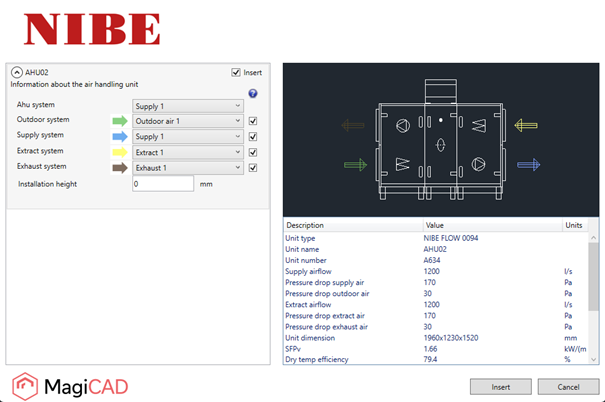Screen dimensions: 605x402
Task: Select the Unit name row
Action: (x=436, y=249)
